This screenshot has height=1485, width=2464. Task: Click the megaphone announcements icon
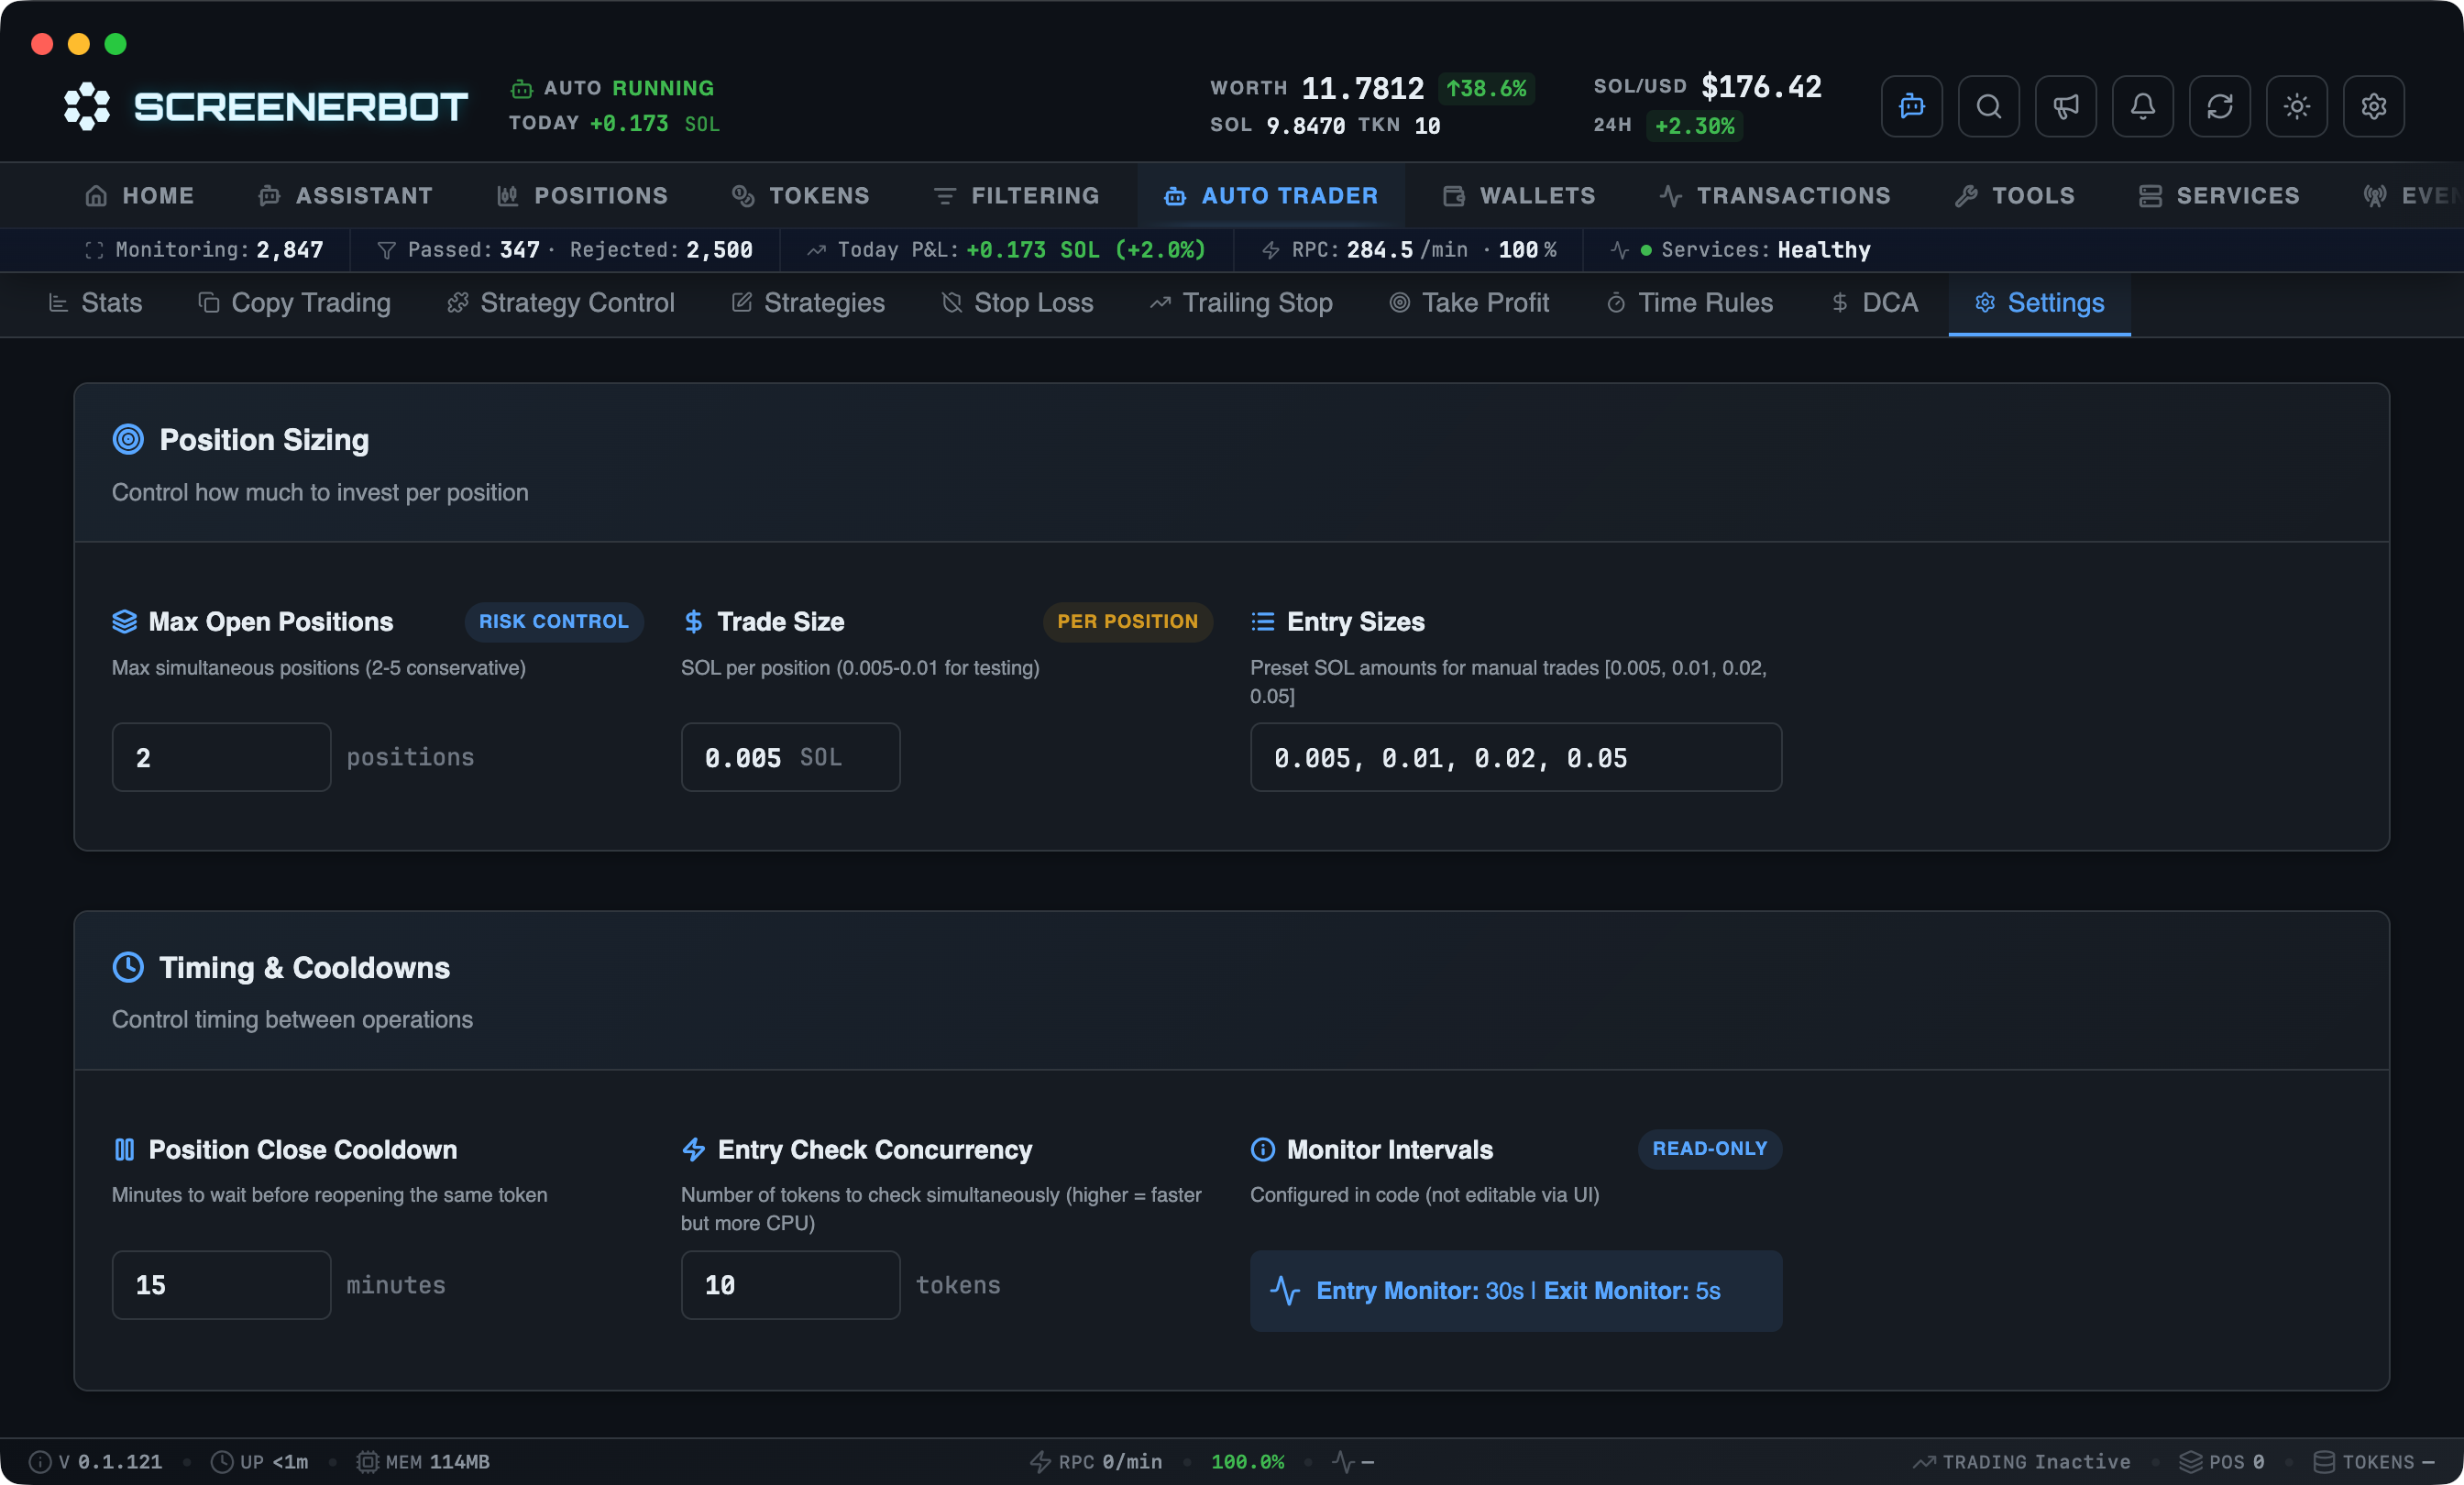click(x=2065, y=106)
